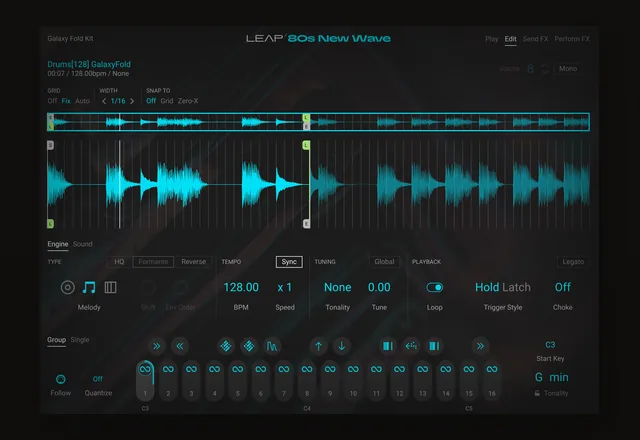Click the waveform overview strip

point(318,122)
